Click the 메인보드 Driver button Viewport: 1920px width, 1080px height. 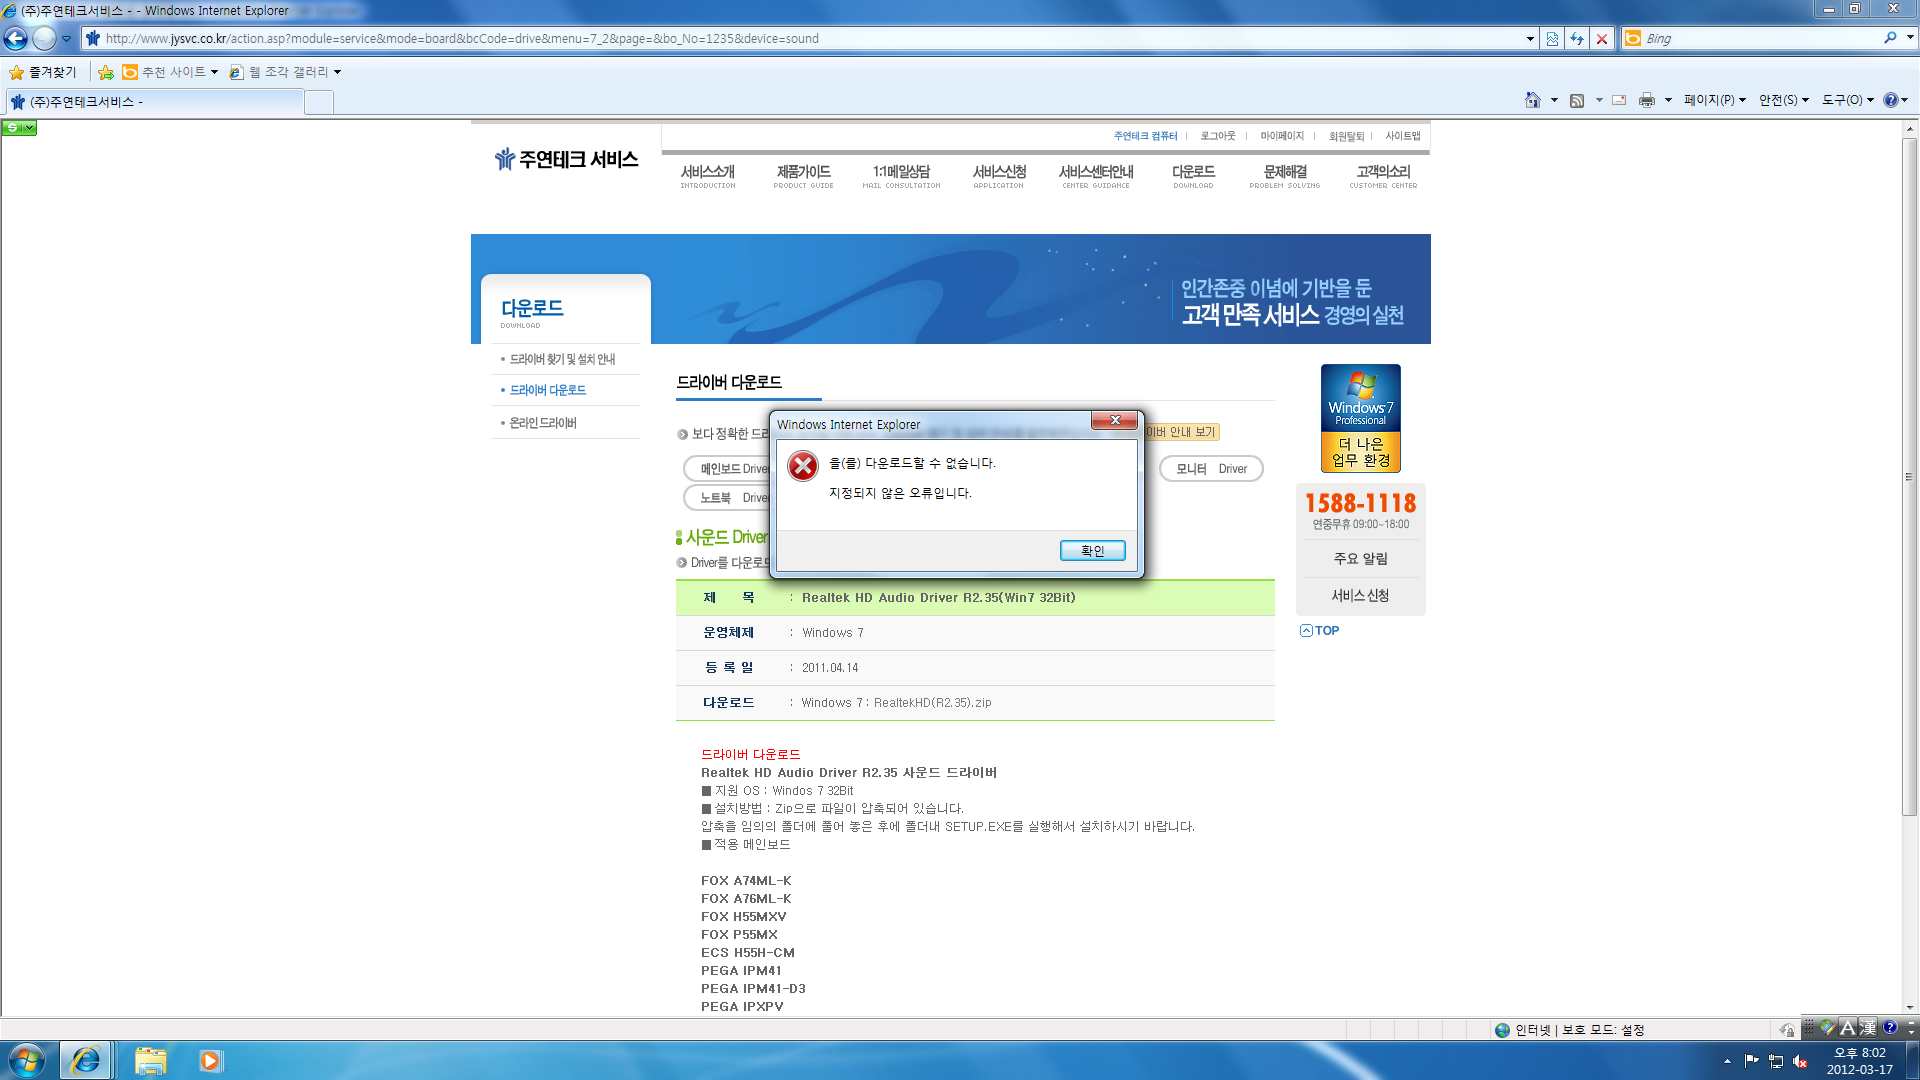point(727,469)
